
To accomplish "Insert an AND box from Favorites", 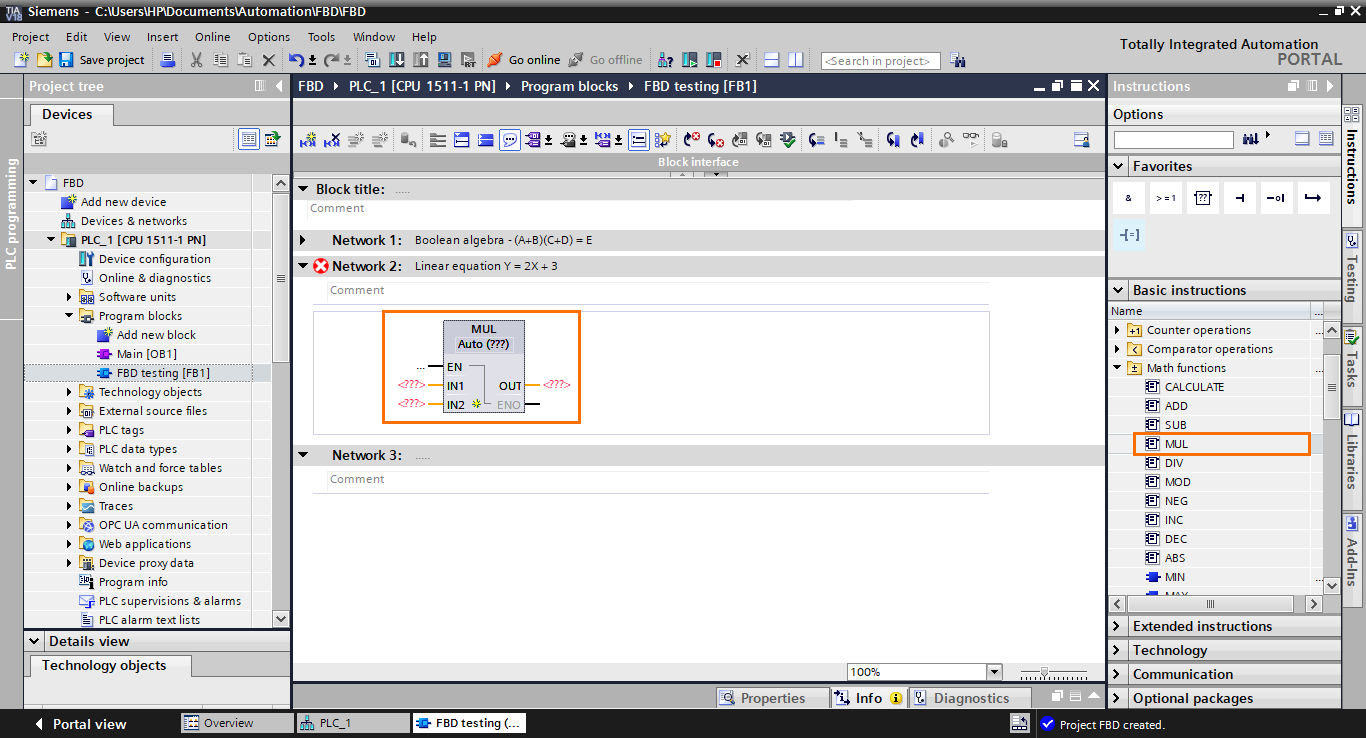I will 1128,197.
